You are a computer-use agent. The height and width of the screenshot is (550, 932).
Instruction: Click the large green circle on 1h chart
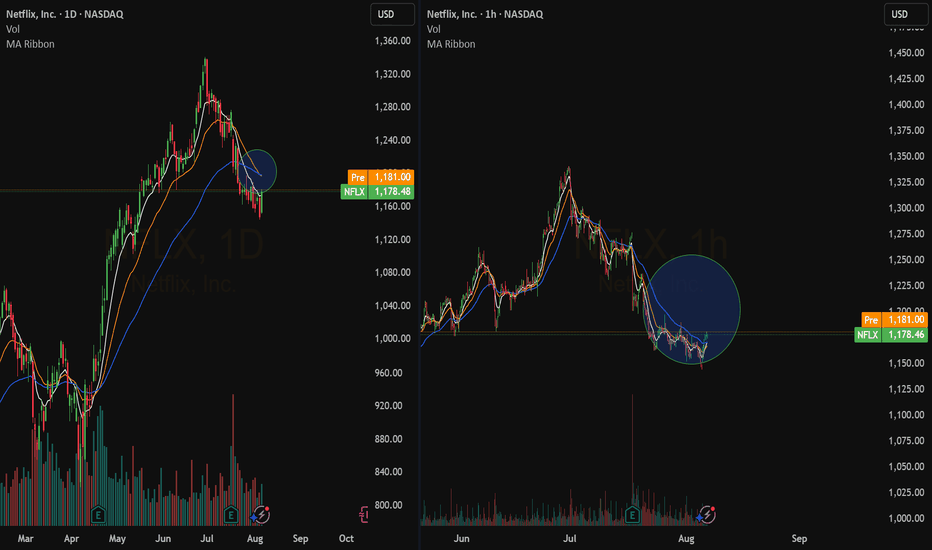click(691, 309)
